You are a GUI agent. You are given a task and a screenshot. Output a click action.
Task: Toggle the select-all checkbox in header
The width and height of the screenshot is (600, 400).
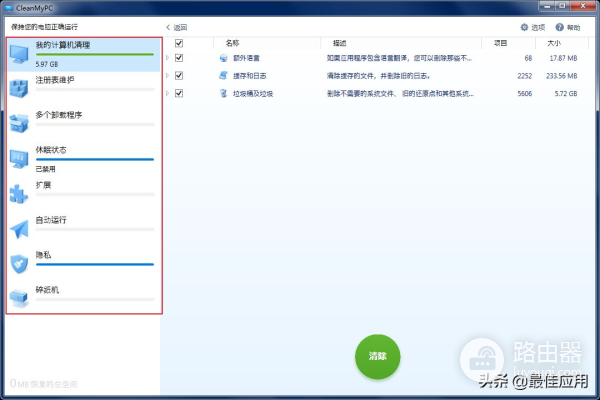click(179, 44)
